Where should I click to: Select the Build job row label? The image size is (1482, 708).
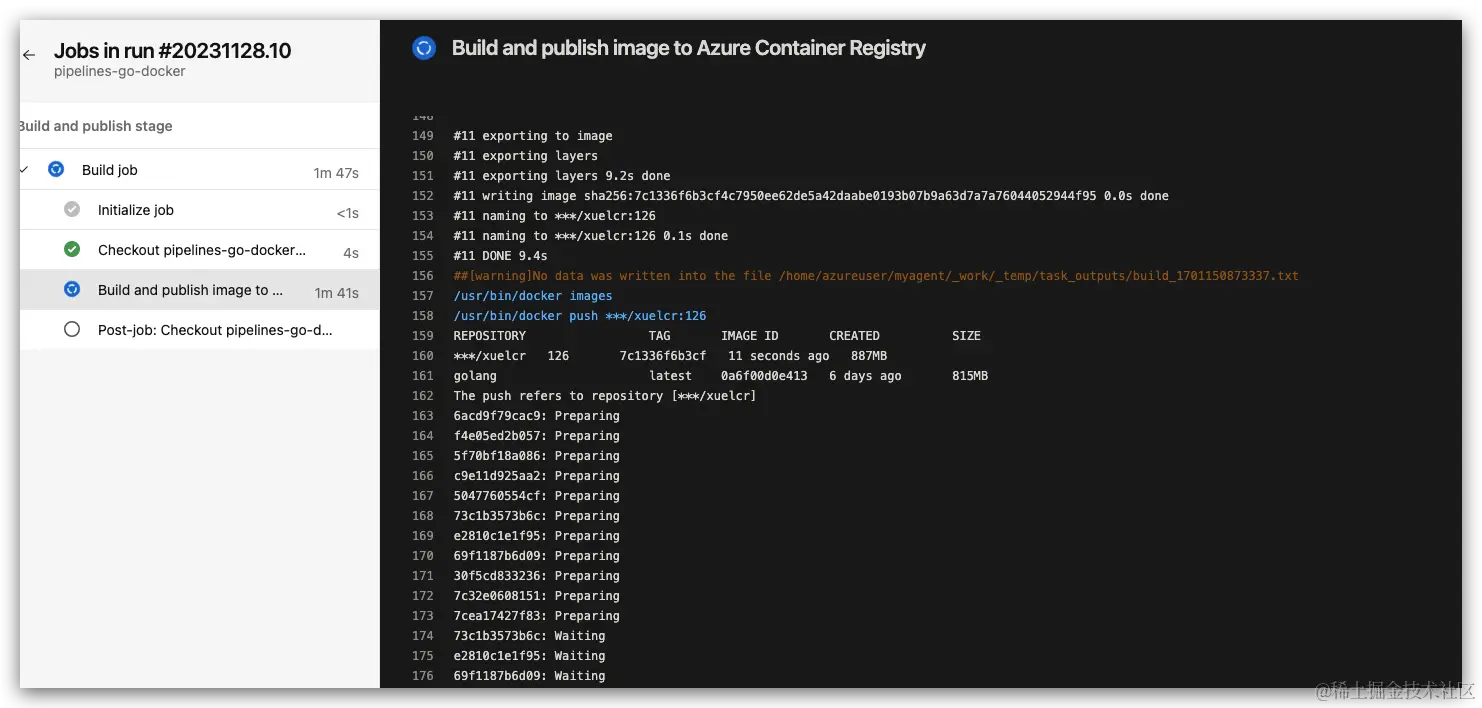pyautogui.click(x=110, y=170)
